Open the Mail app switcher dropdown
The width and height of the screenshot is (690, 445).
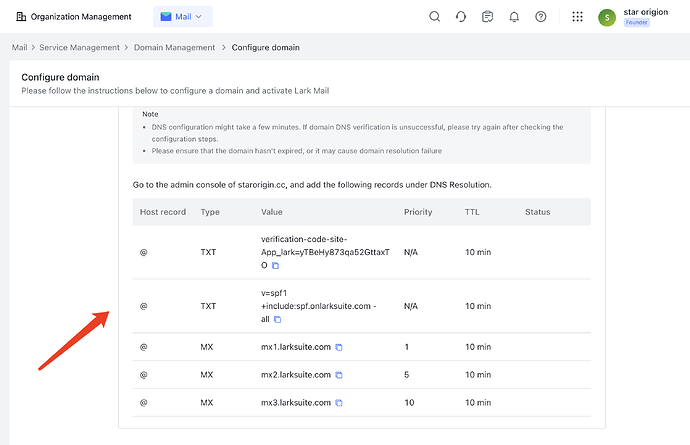(x=183, y=17)
